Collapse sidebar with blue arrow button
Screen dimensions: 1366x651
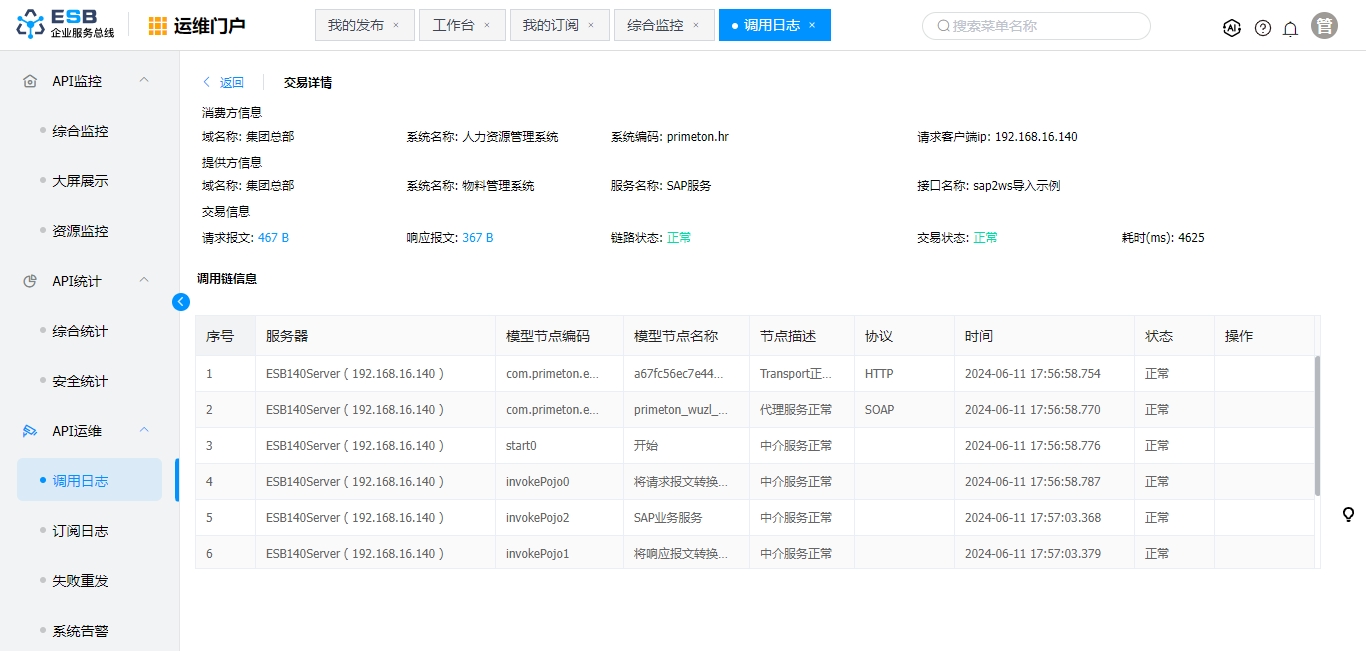pyautogui.click(x=181, y=302)
